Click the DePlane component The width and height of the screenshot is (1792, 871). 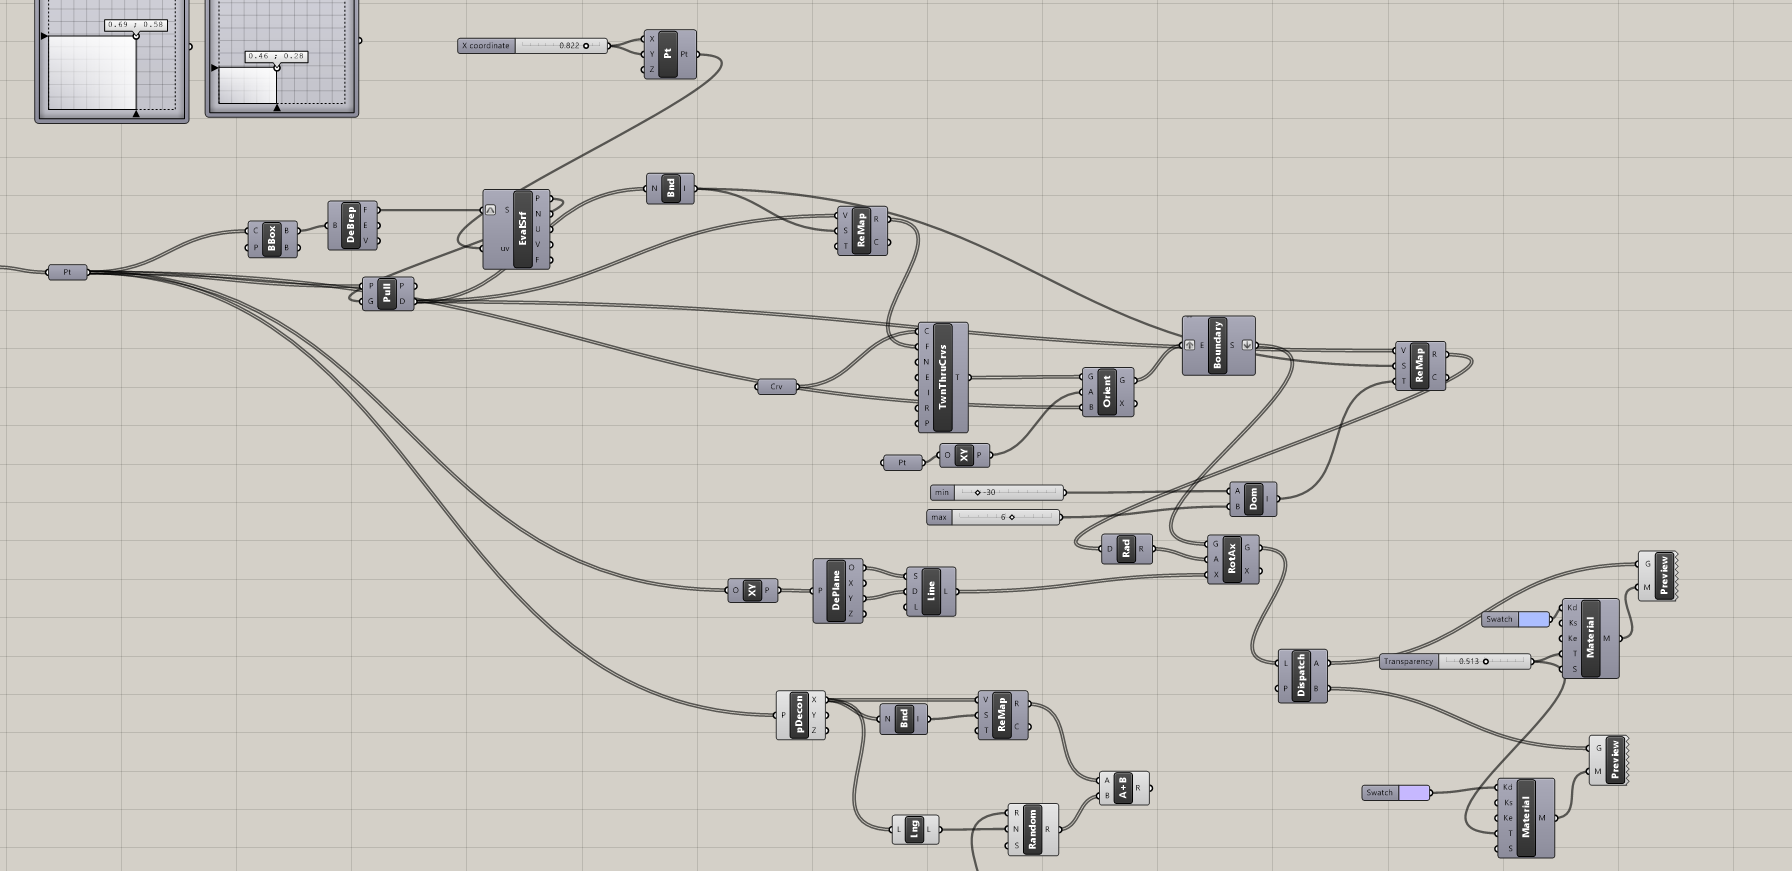coord(837,591)
